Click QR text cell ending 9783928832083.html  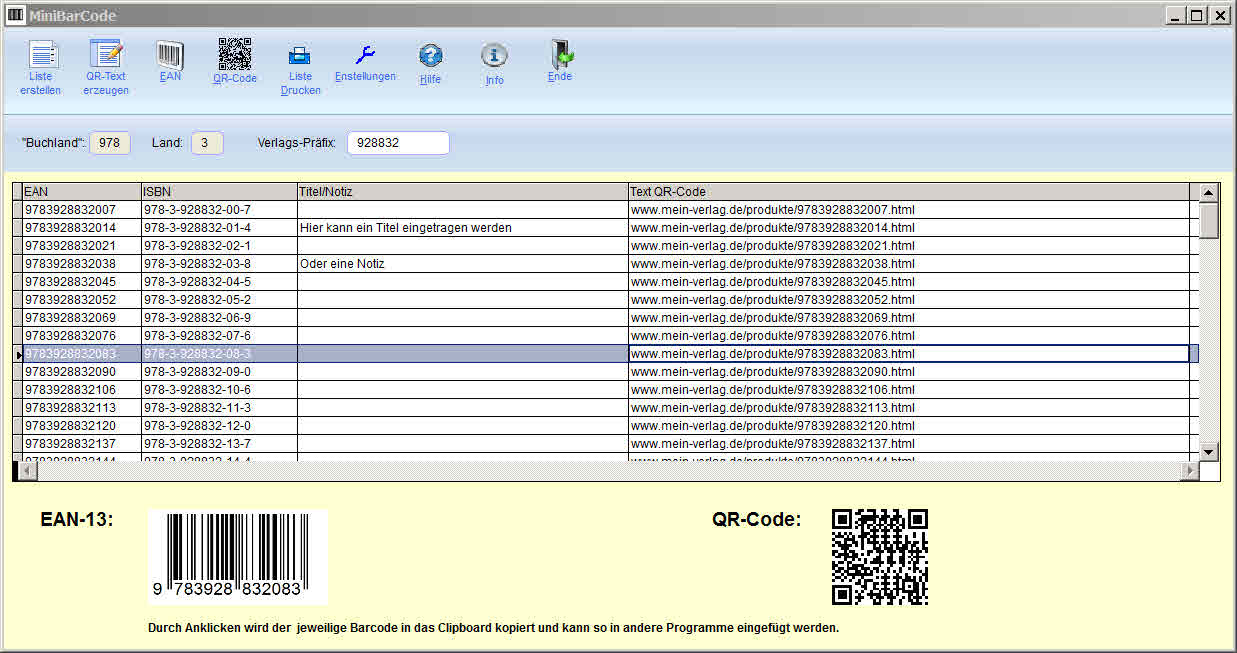909,354
